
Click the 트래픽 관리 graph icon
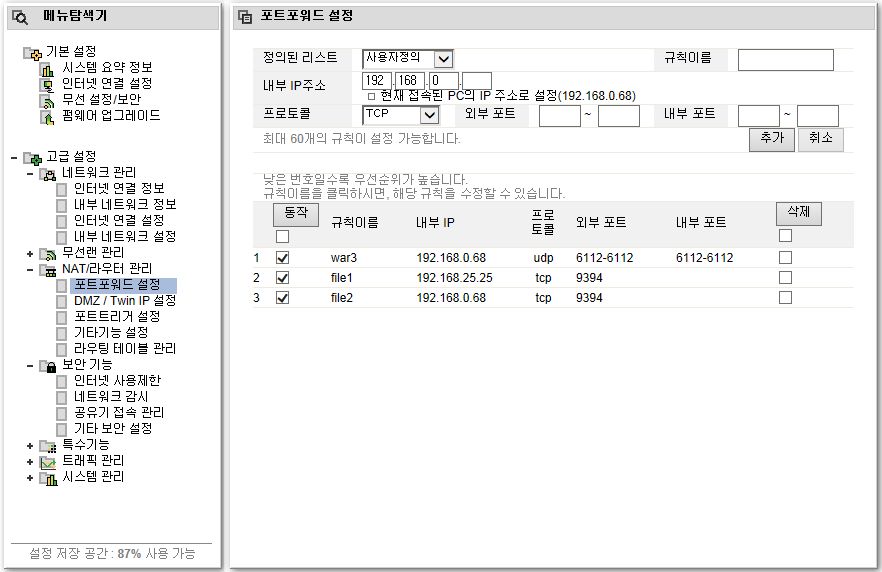(48, 462)
